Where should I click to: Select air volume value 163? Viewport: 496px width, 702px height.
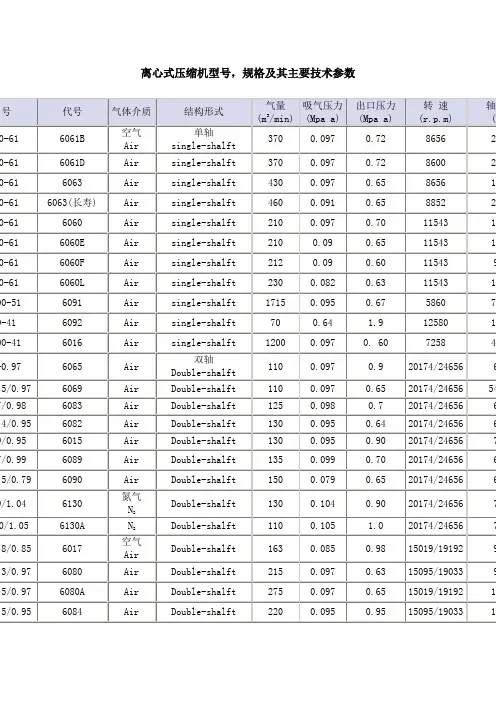[x=275, y=549]
